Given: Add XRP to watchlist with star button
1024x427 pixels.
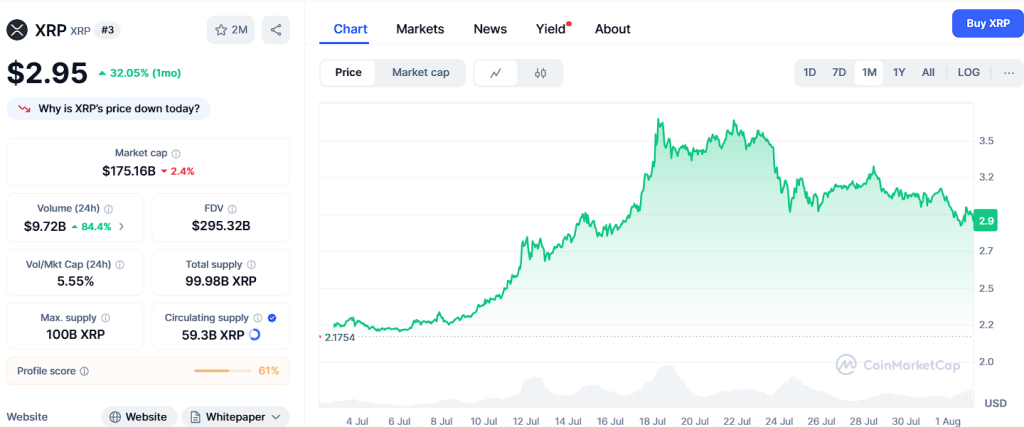Looking at the screenshot, I should (x=231, y=30).
